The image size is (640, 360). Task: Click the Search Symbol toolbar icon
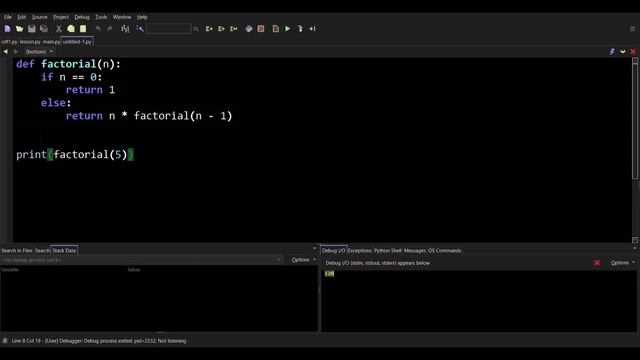[x=140, y=29]
